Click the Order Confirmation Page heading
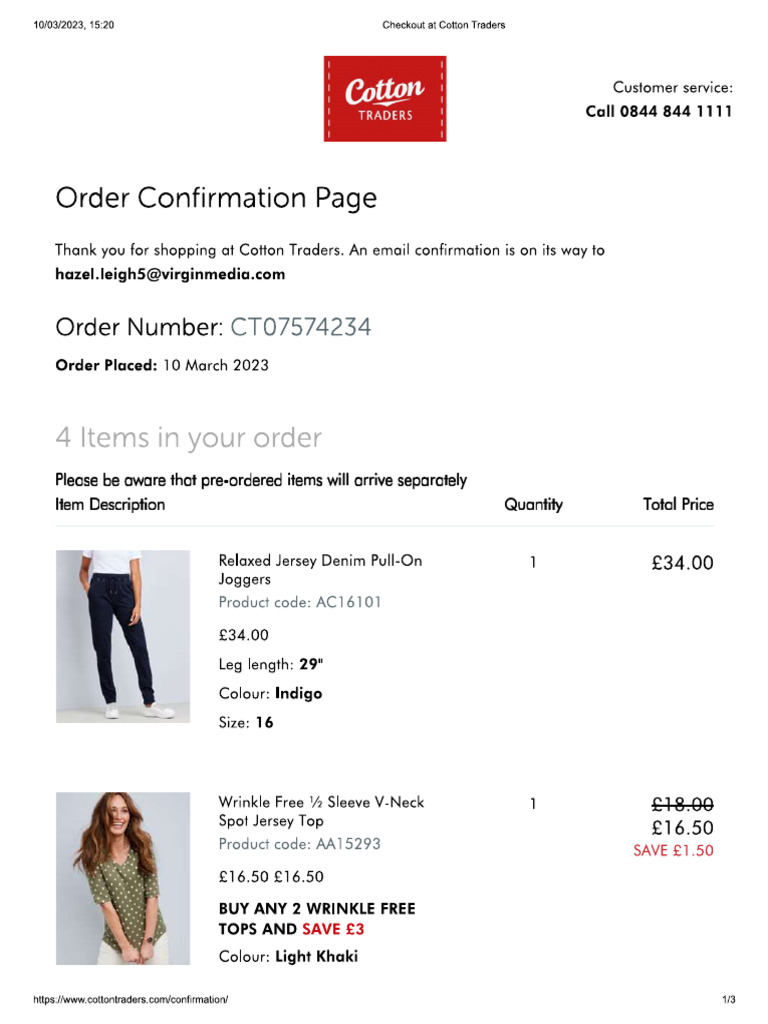768x1024 pixels. click(x=216, y=199)
